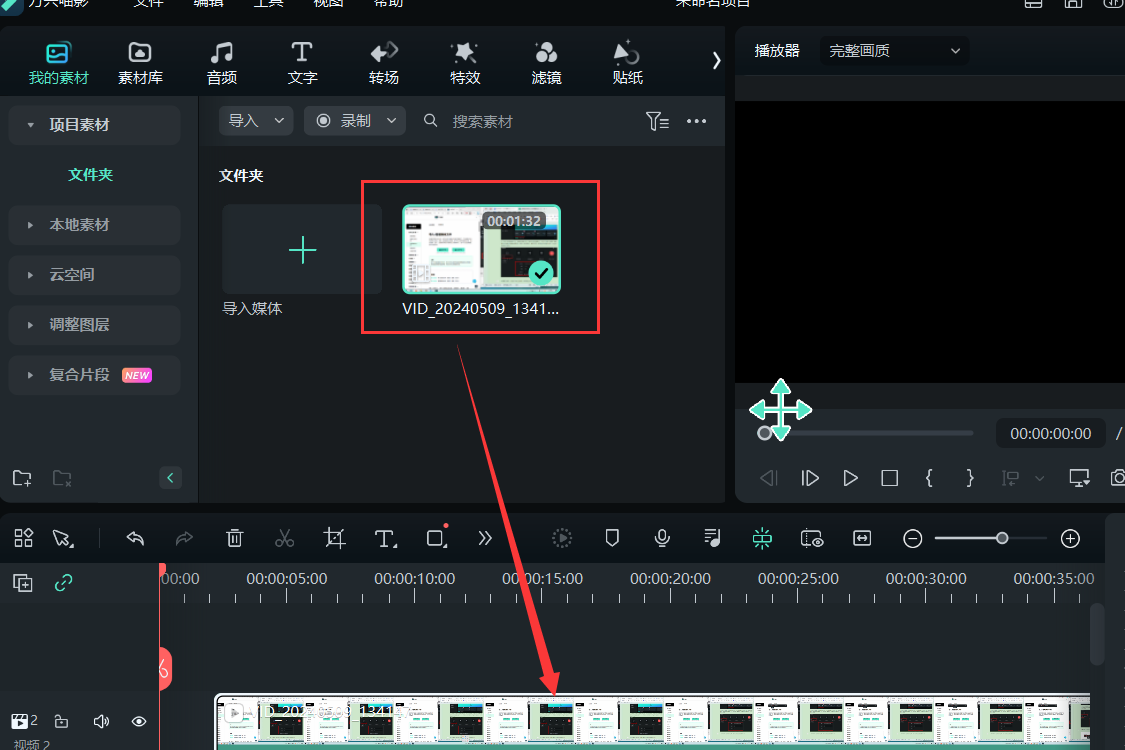Click the 导入媒体 plus tile

(x=302, y=250)
